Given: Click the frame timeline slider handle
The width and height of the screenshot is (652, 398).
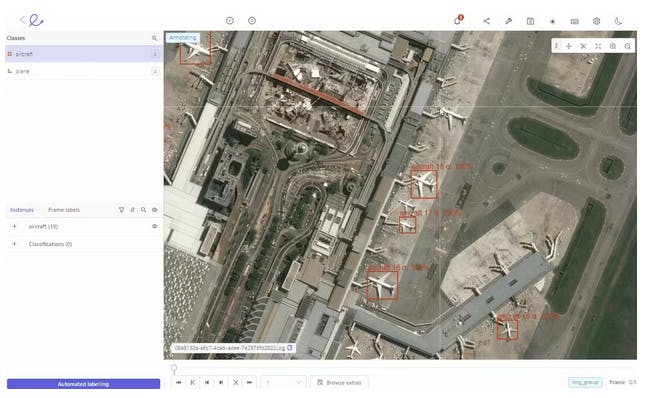Looking at the screenshot, I should pos(174,368).
